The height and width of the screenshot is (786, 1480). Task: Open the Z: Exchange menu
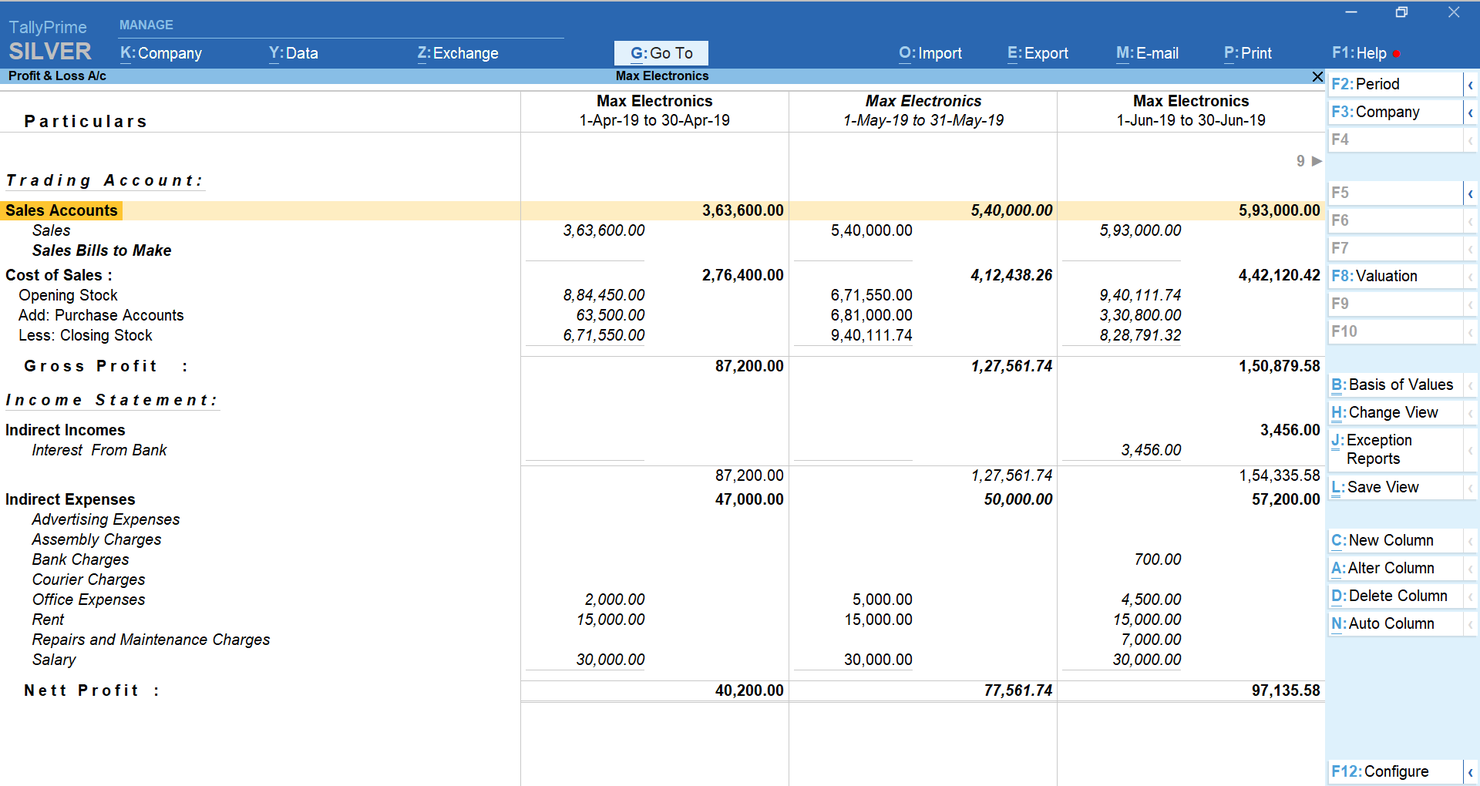(458, 53)
